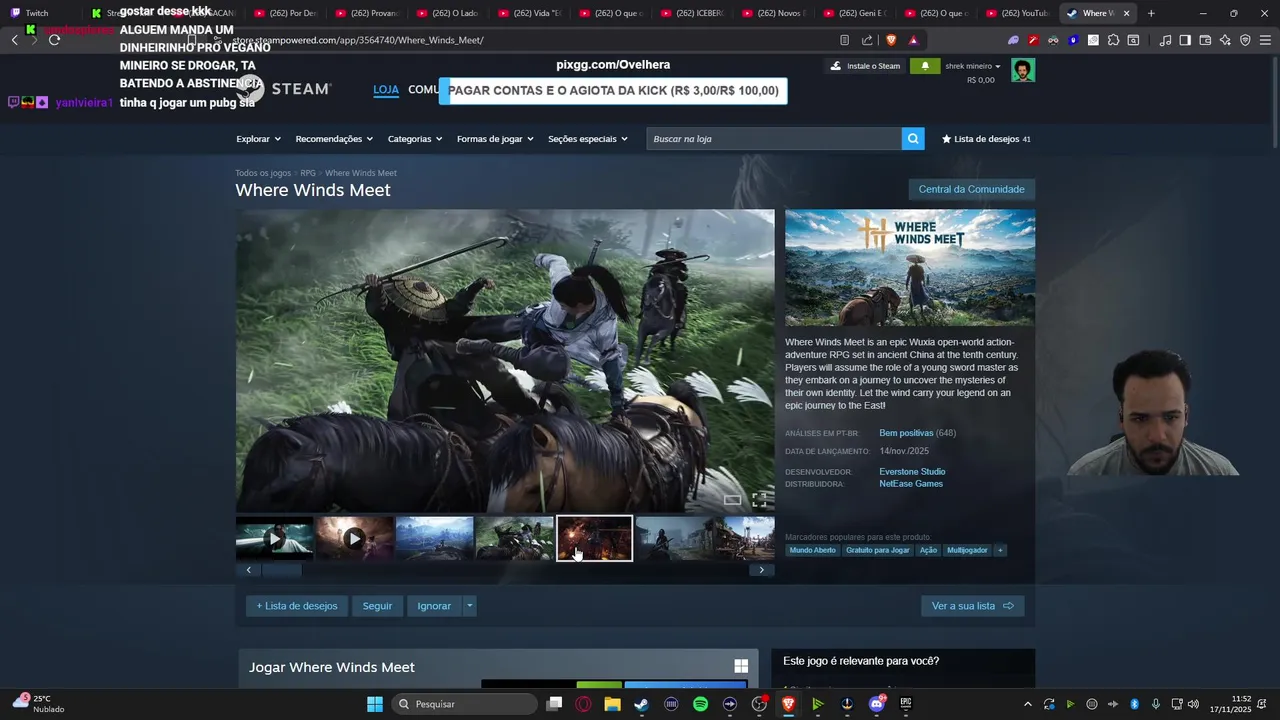
Task: Open the dropdown arrow beside Ignorar
Action: (469, 606)
